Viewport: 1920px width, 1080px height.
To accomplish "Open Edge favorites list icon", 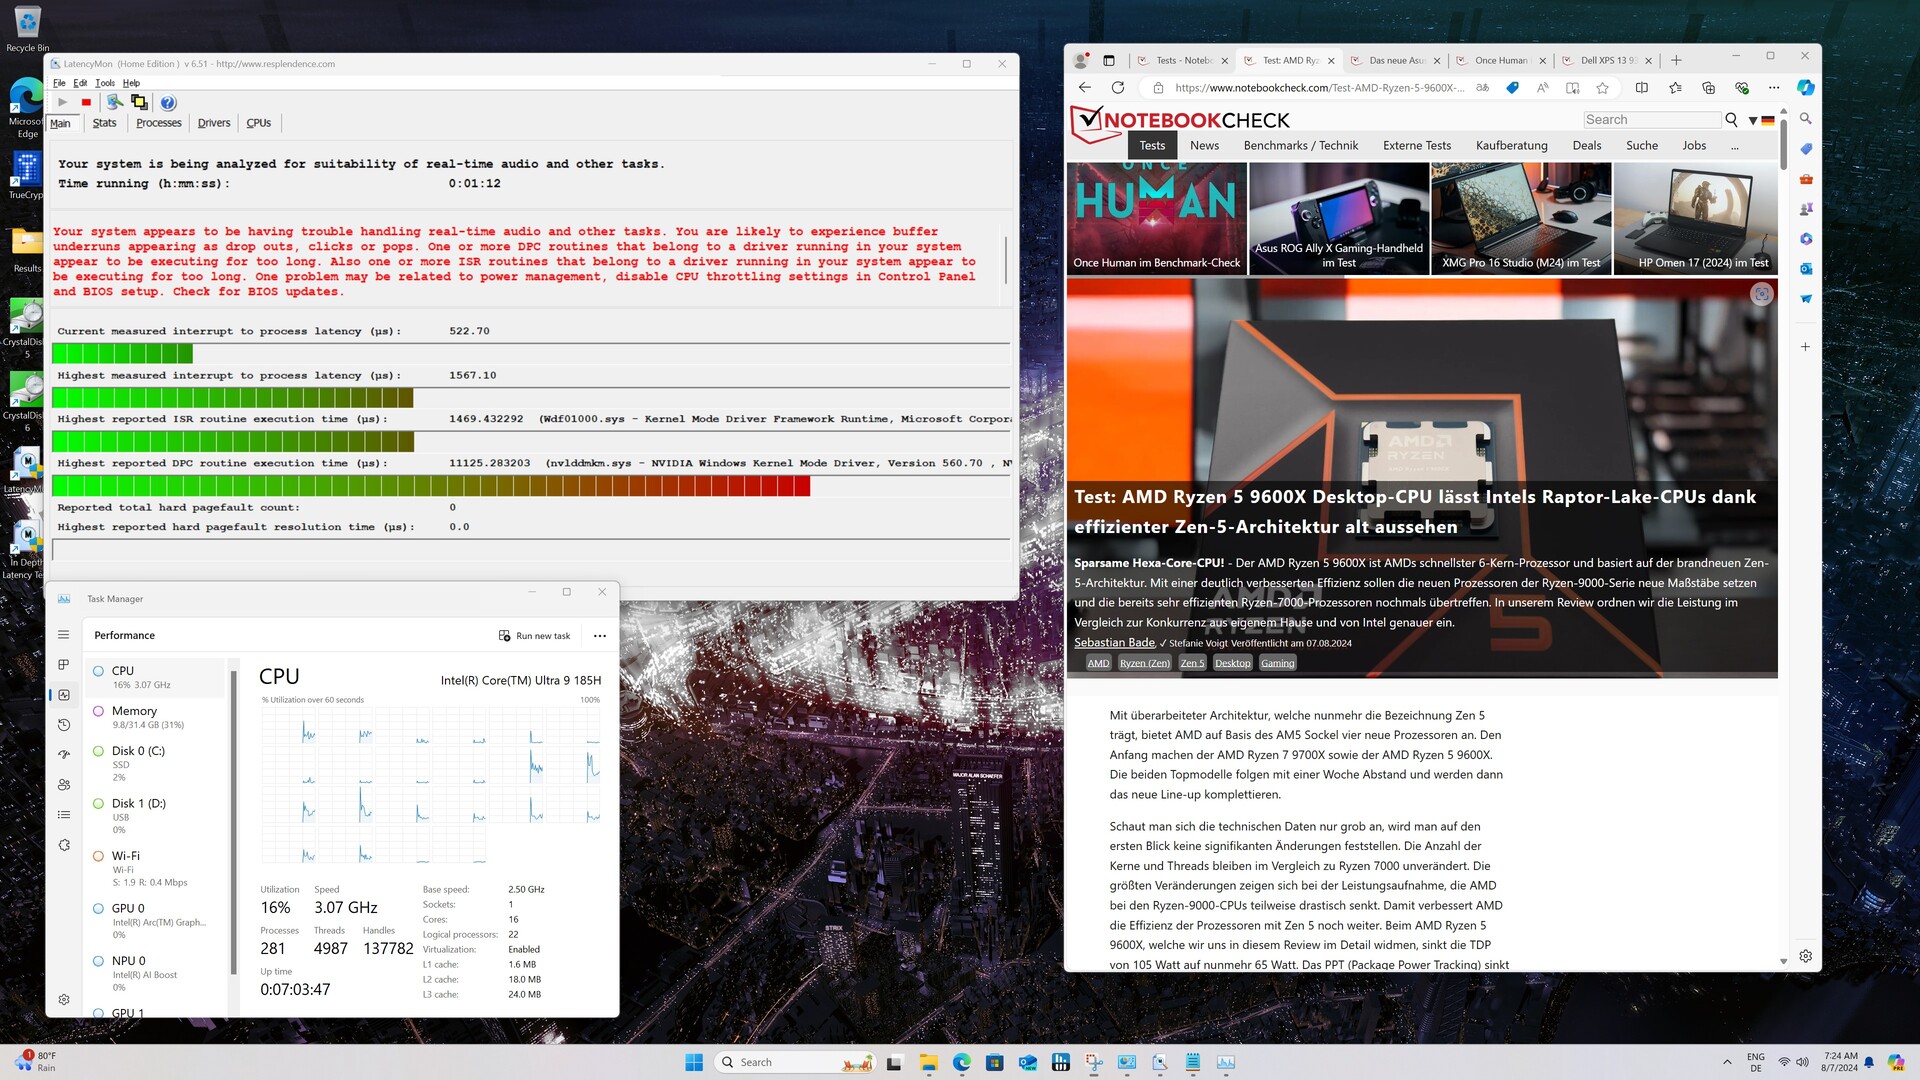I will (x=1675, y=88).
